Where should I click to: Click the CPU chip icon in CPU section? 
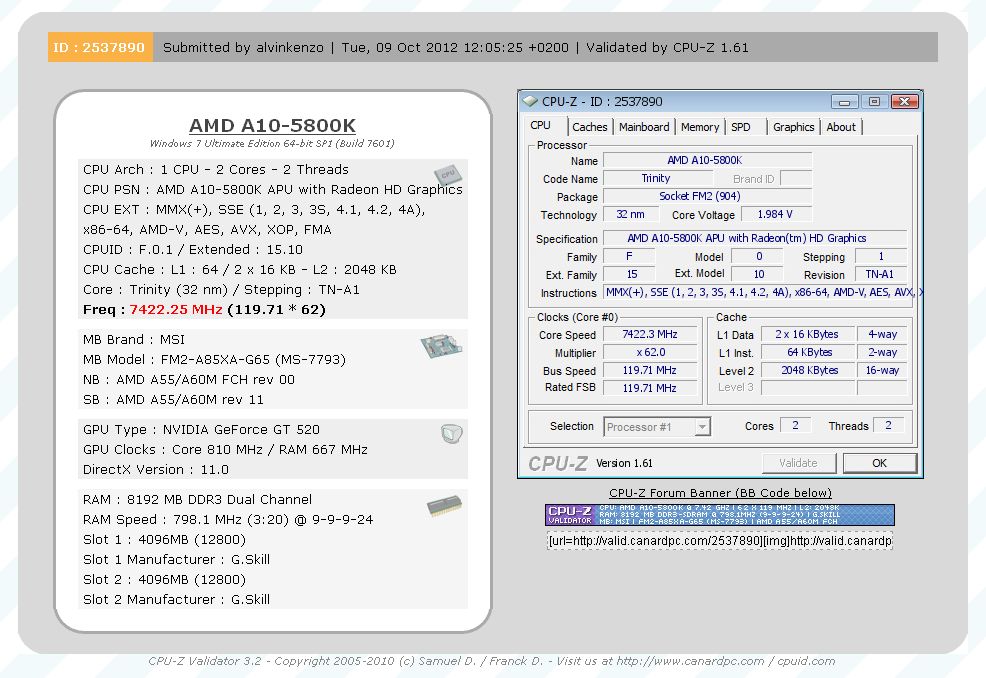(448, 174)
